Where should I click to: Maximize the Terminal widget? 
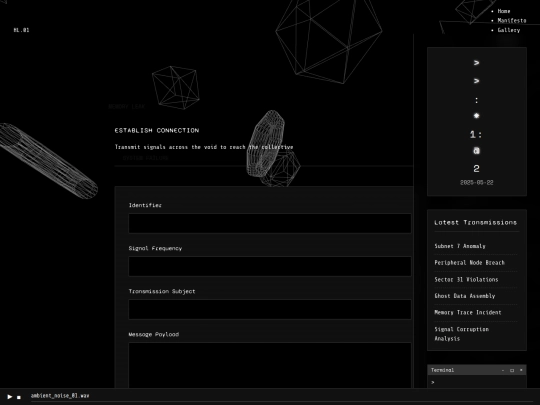pos(512,370)
